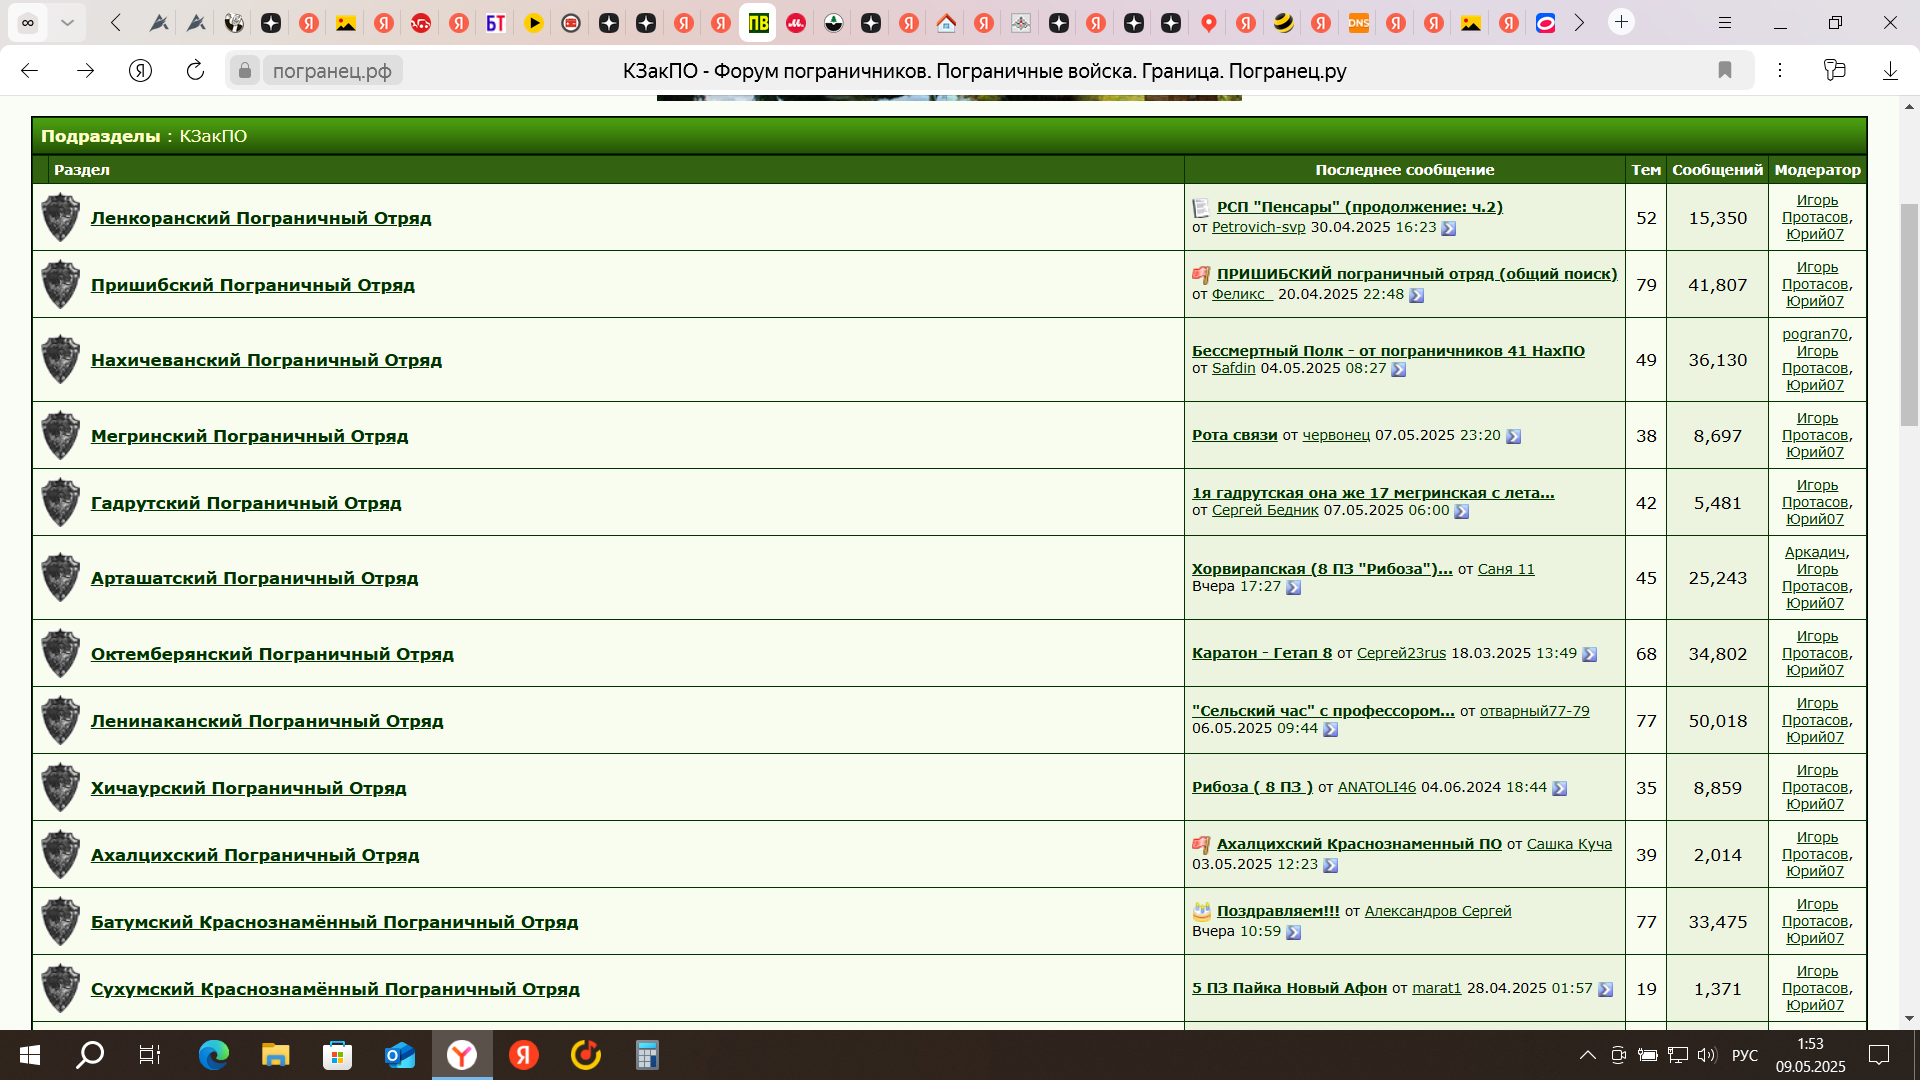Click the browser reload page icon
Image resolution: width=1920 pixels, height=1080 pixels.
tap(195, 70)
